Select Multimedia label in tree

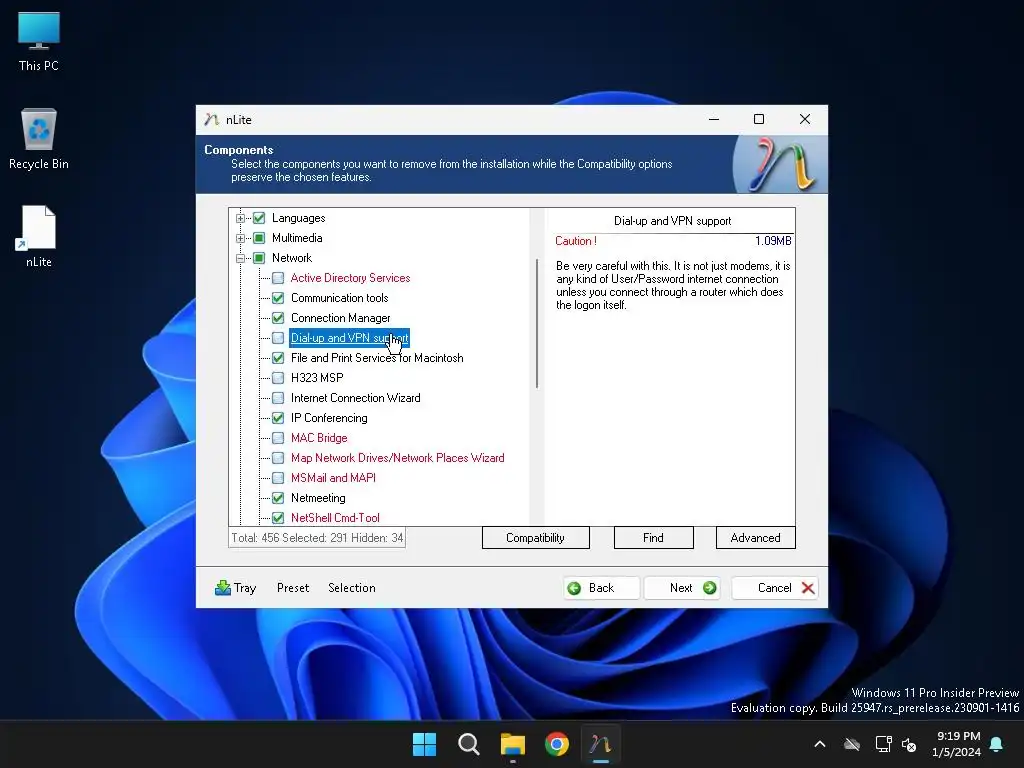tap(297, 238)
